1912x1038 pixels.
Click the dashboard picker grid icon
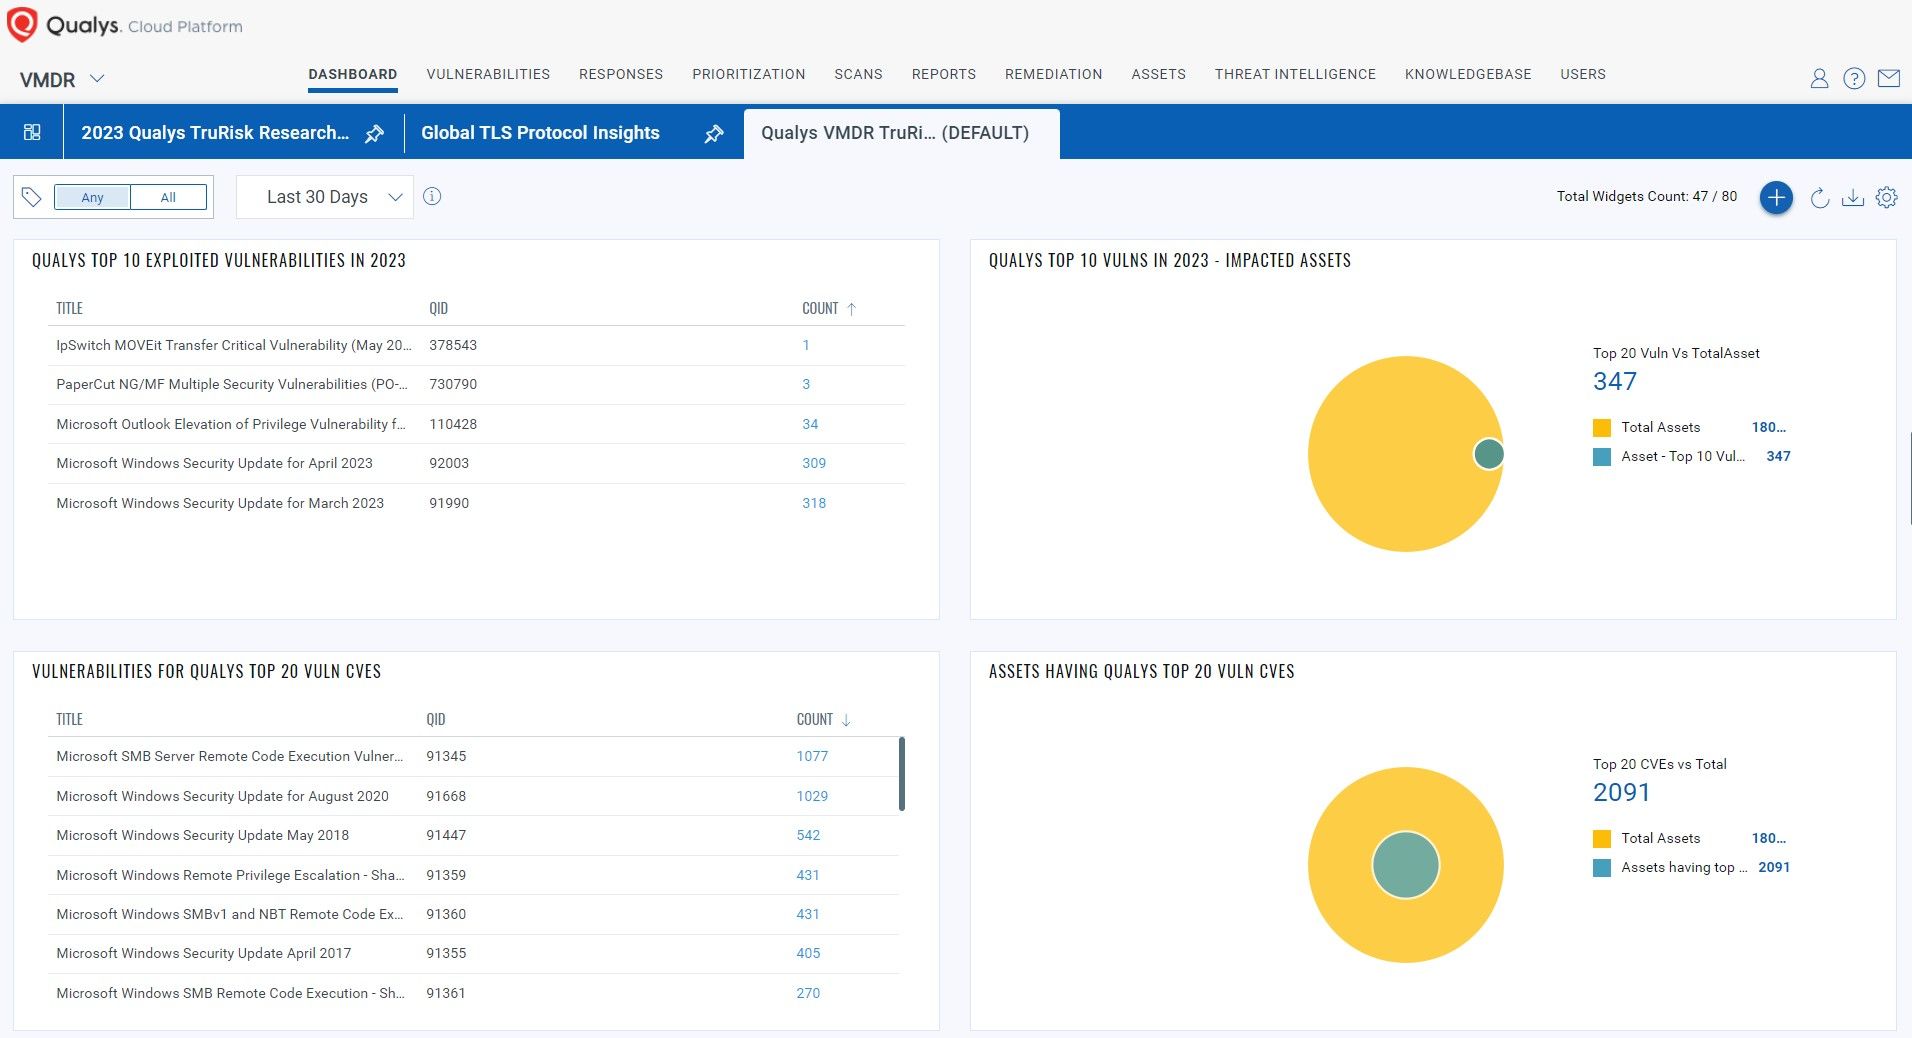[x=31, y=131]
